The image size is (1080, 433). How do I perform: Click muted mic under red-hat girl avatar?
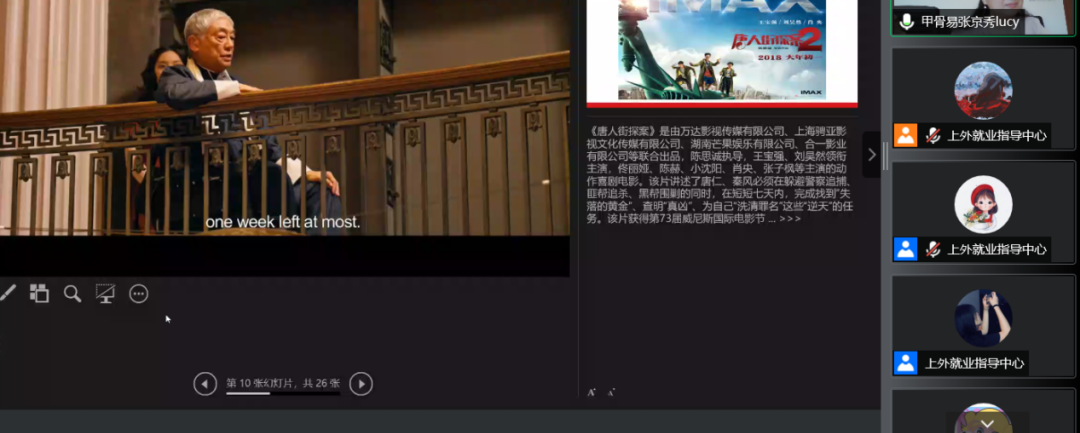click(x=933, y=249)
